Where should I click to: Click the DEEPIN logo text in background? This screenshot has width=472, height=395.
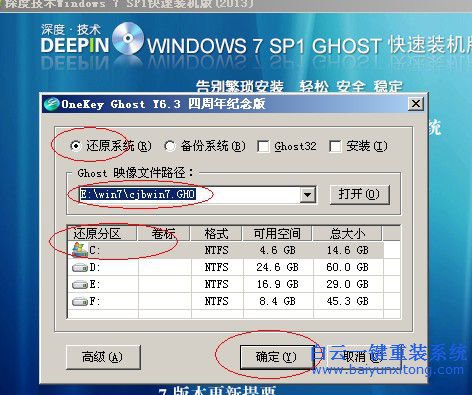[x=75, y=45]
